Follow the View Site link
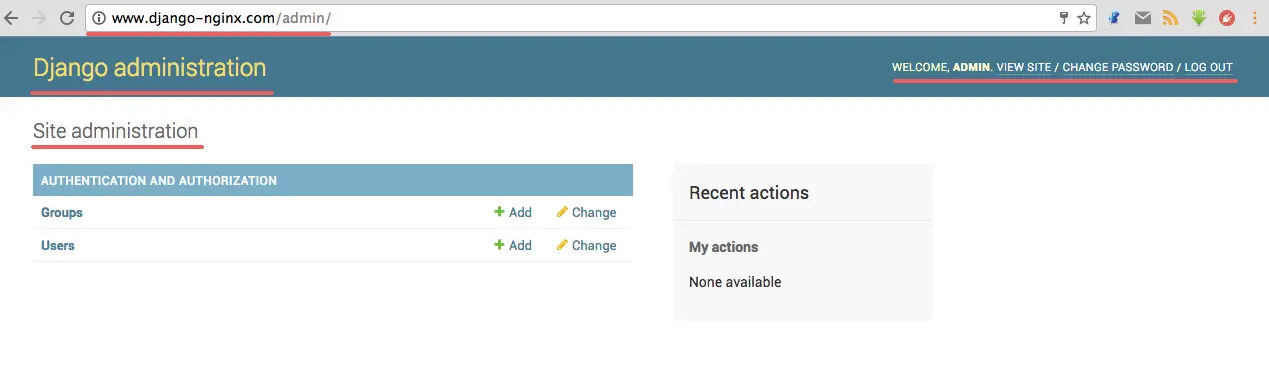This screenshot has width=1269, height=387. pyautogui.click(x=1024, y=67)
